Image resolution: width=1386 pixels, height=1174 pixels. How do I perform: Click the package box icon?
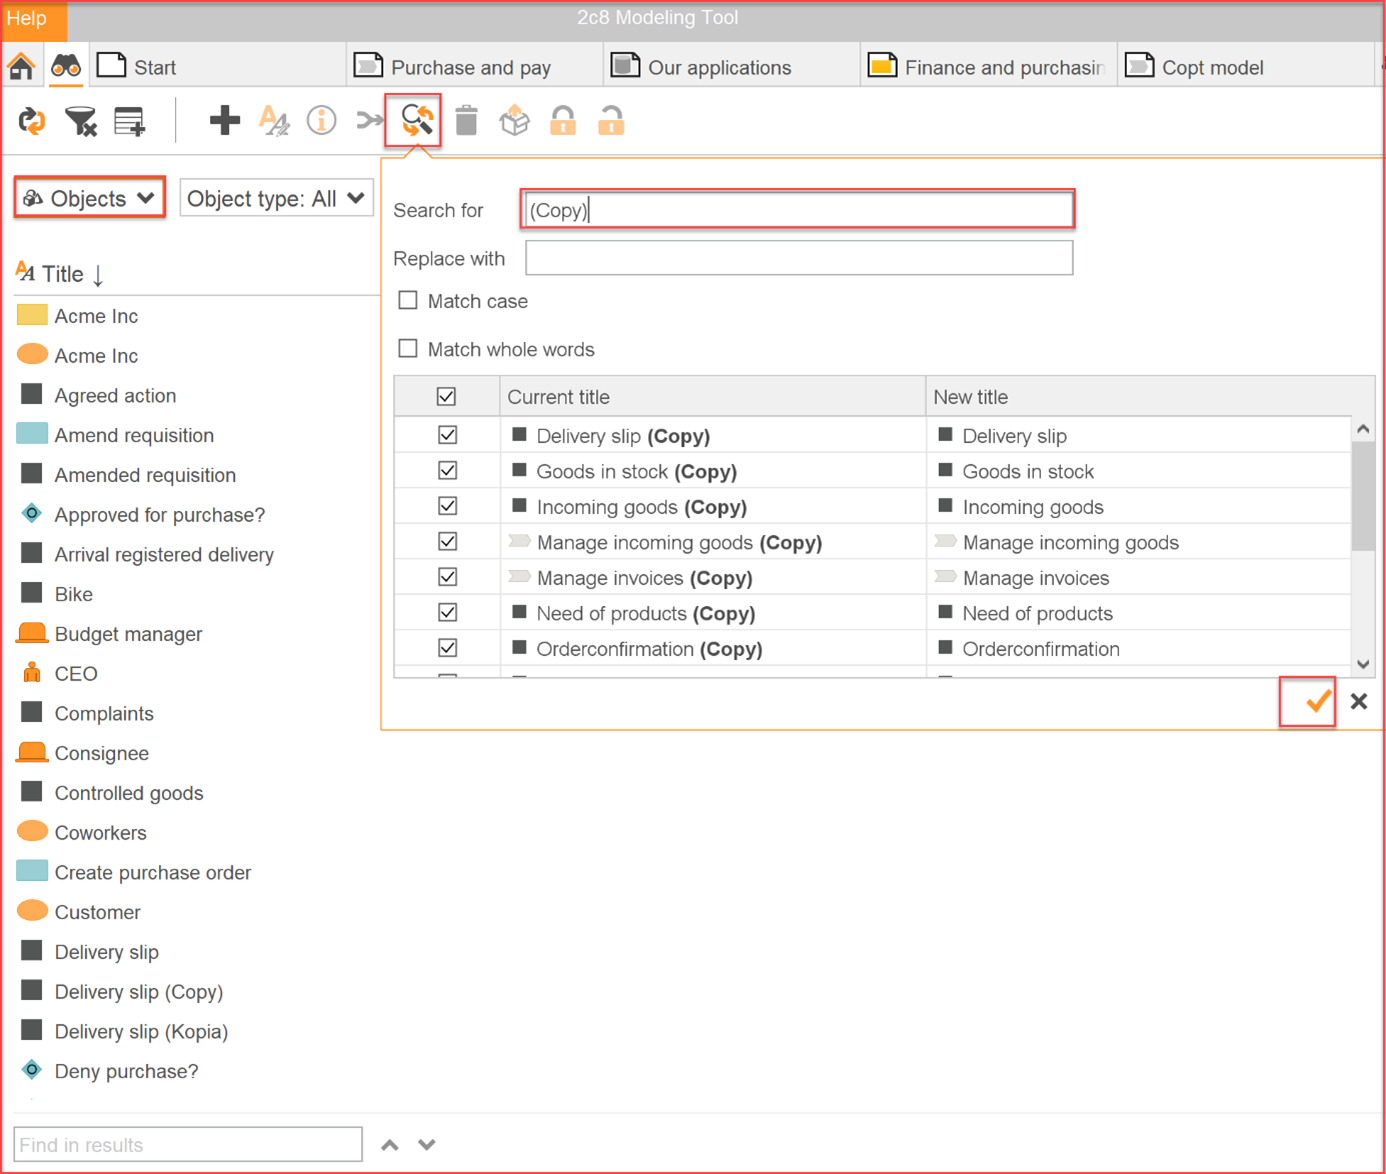514,120
